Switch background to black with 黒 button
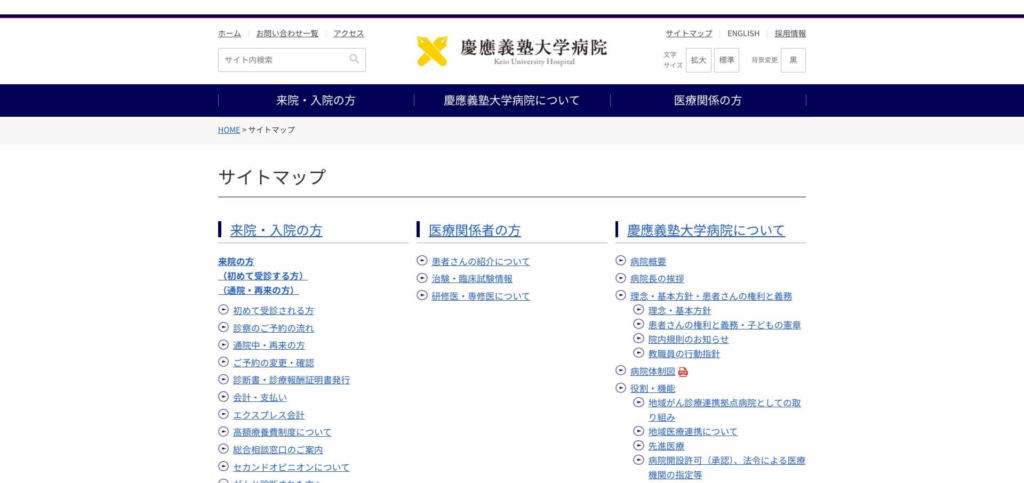1024x483 pixels. pyautogui.click(x=793, y=60)
